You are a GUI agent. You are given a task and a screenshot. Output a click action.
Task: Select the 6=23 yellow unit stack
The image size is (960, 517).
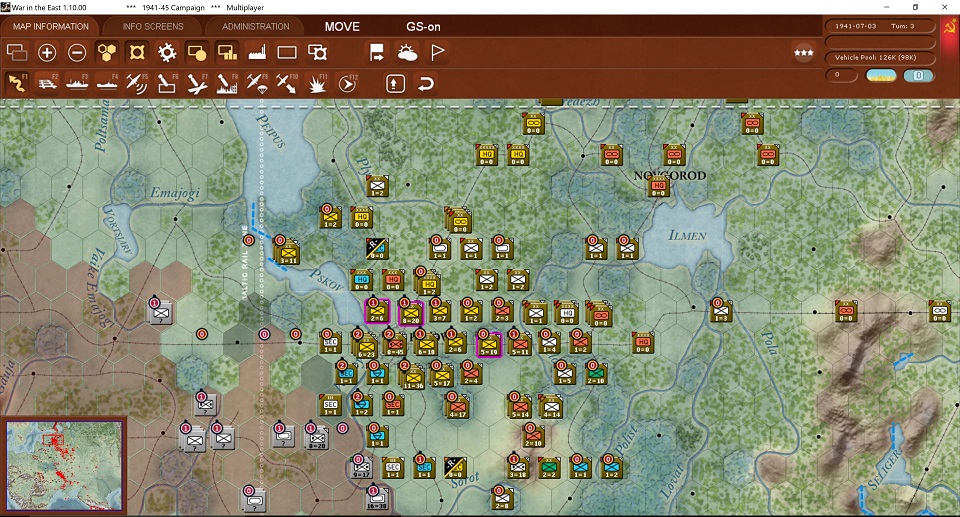(x=366, y=346)
